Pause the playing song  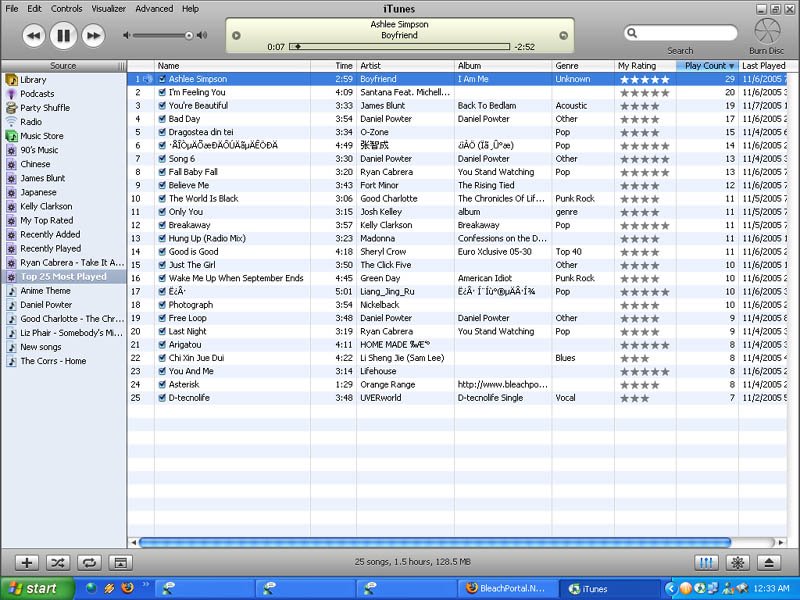63,36
